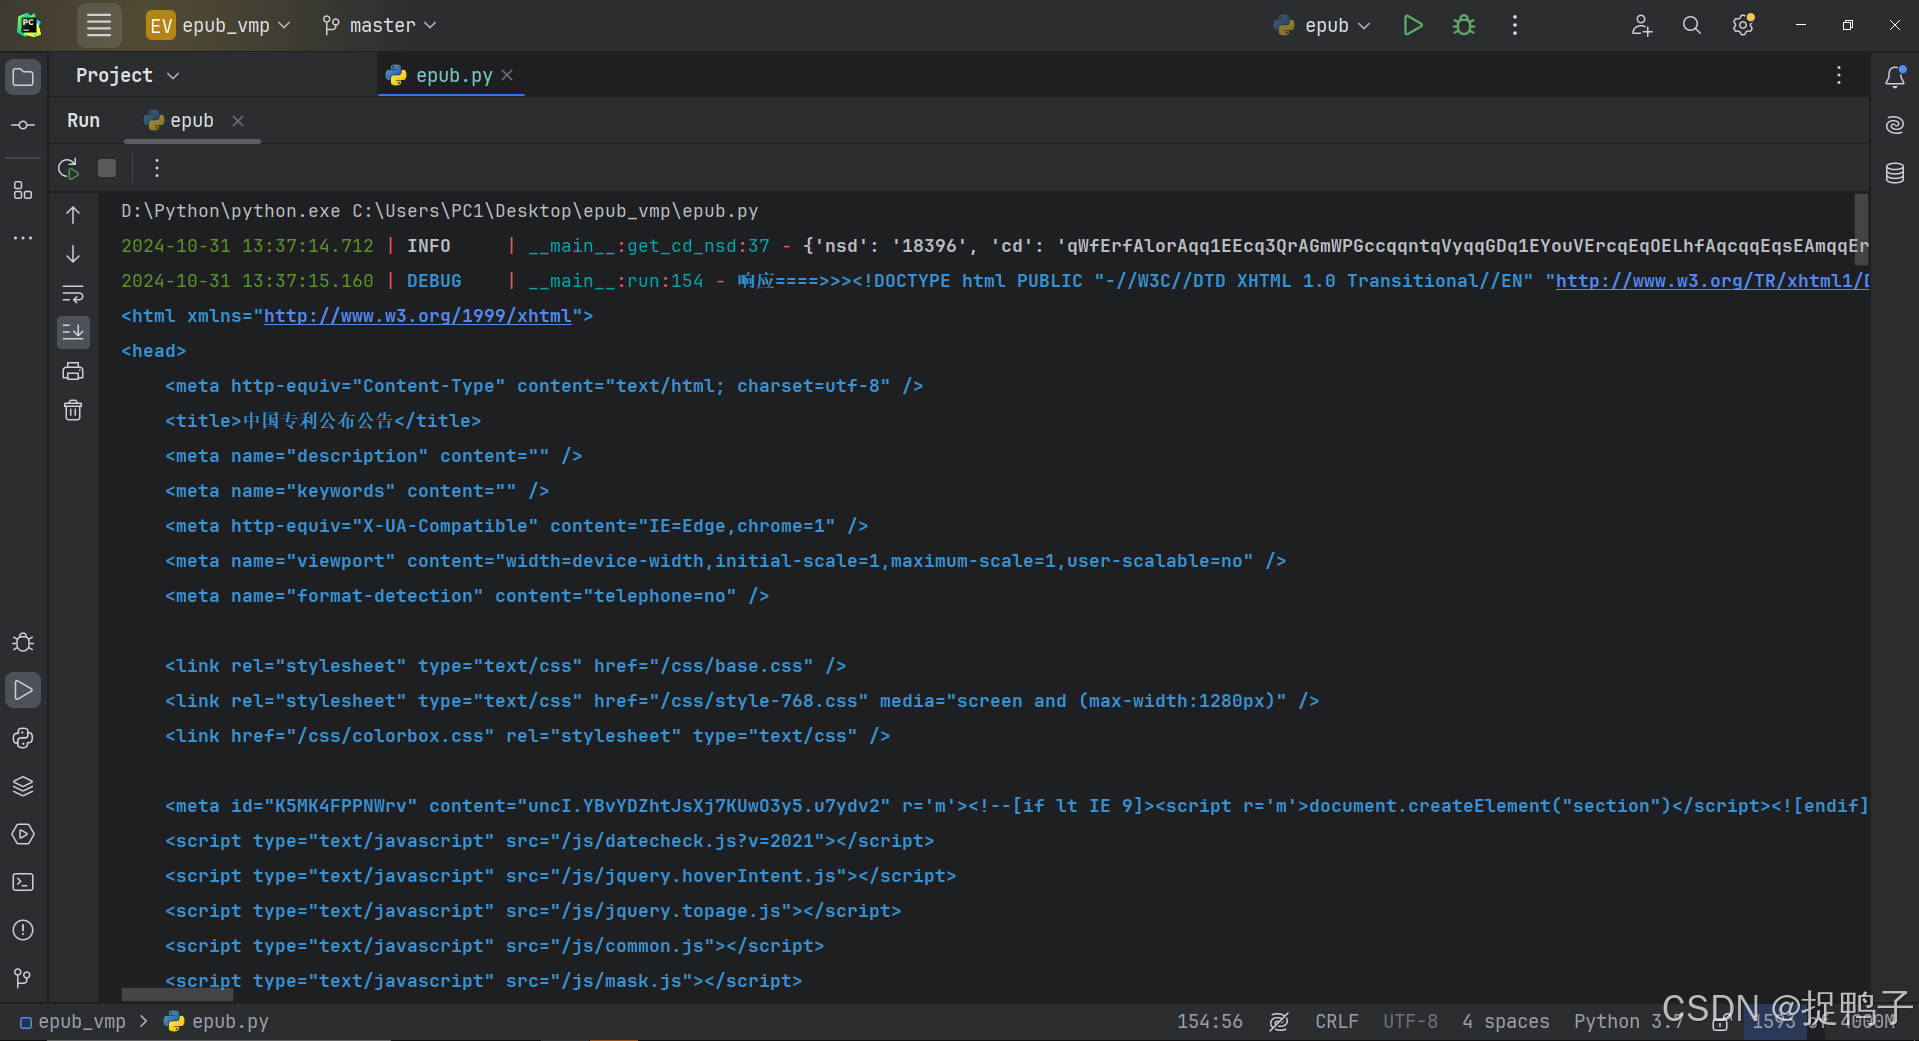This screenshot has height=1041, width=1919.
Task: Click epub_vmp breadcrumb in status bar
Action: click(x=73, y=1021)
